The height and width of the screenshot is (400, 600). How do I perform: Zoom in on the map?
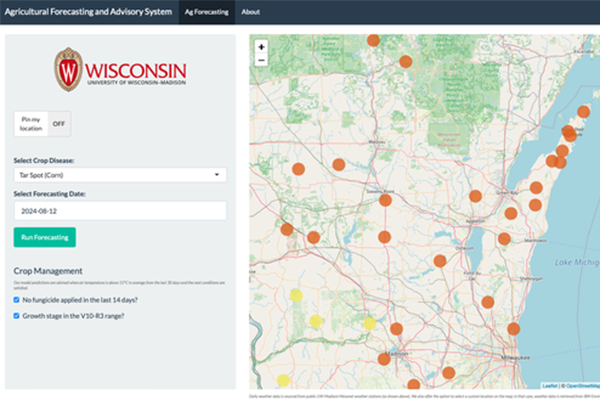click(x=261, y=47)
